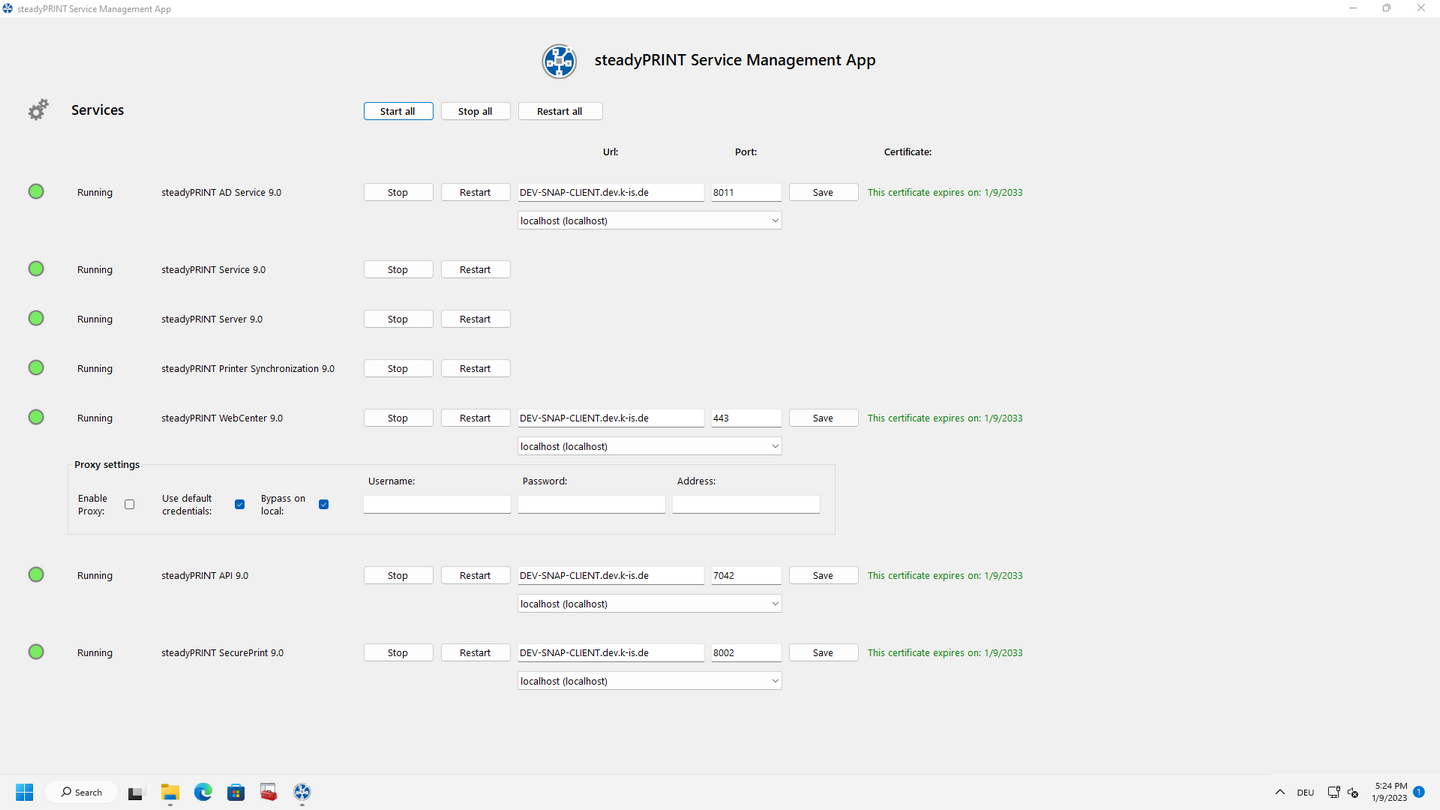Click Stop all button
Viewport: 1440px width, 810px height.
pyautogui.click(x=476, y=111)
